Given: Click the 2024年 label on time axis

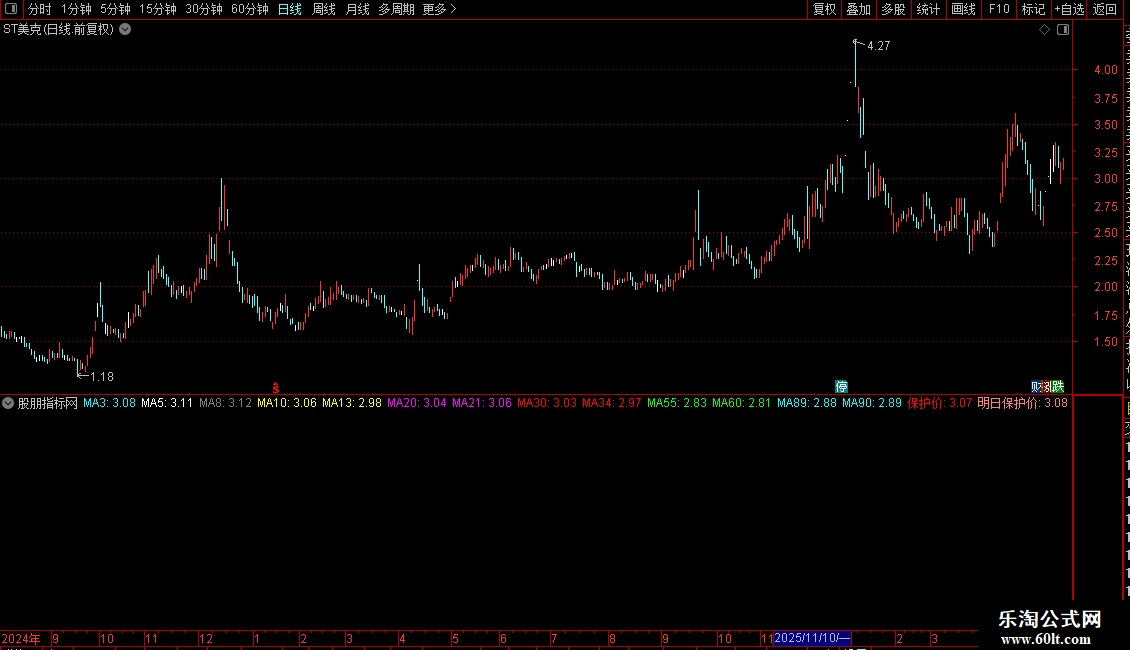Looking at the screenshot, I should pos(21,638).
